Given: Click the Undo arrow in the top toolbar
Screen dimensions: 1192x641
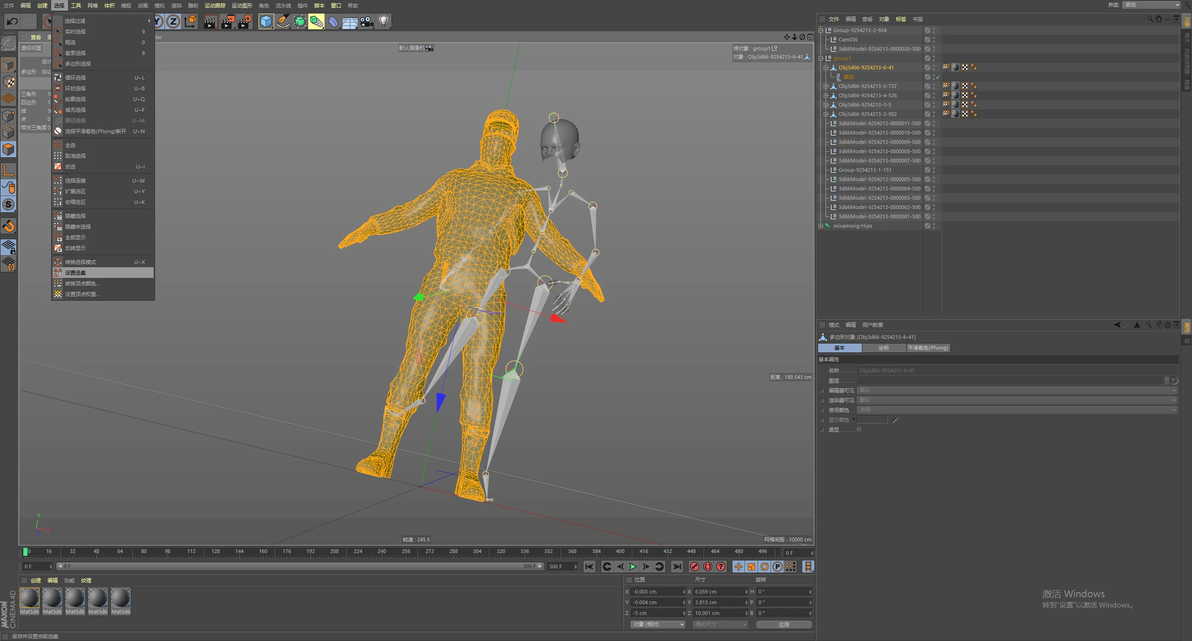Looking at the screenshot, I should tap(12, 21).
